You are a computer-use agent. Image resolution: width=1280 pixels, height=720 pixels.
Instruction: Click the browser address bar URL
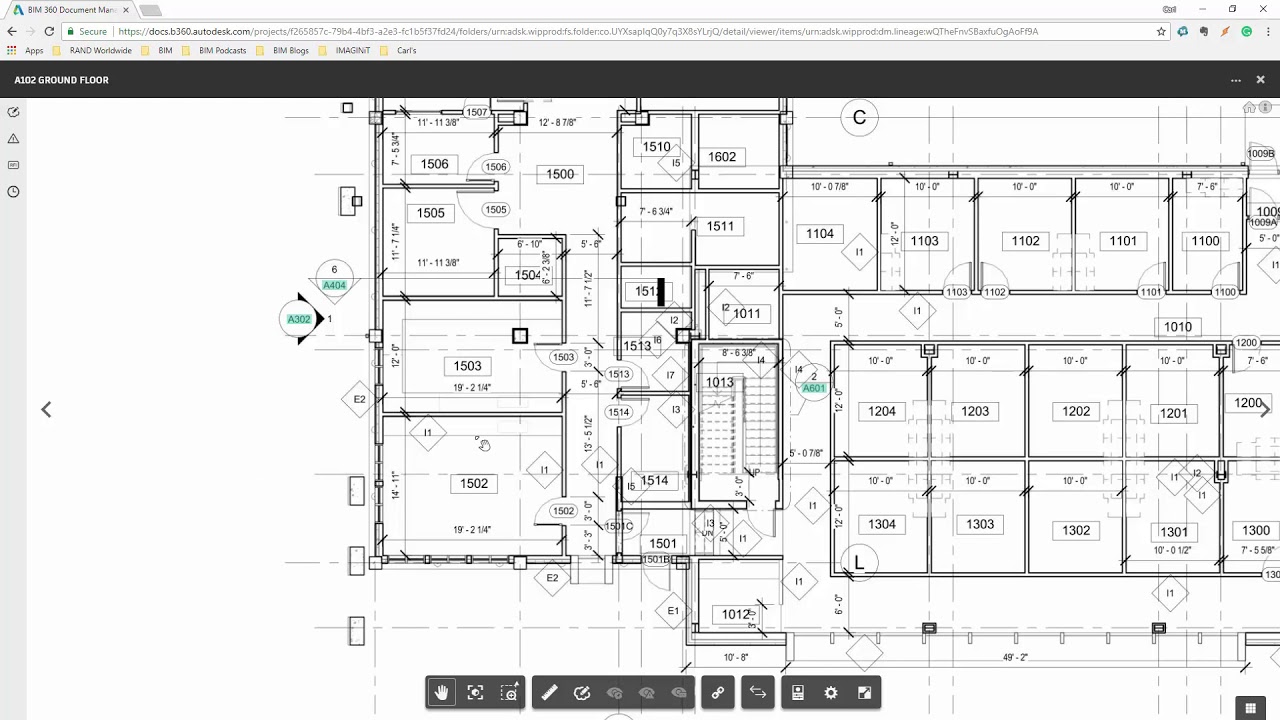pos(578,31)
